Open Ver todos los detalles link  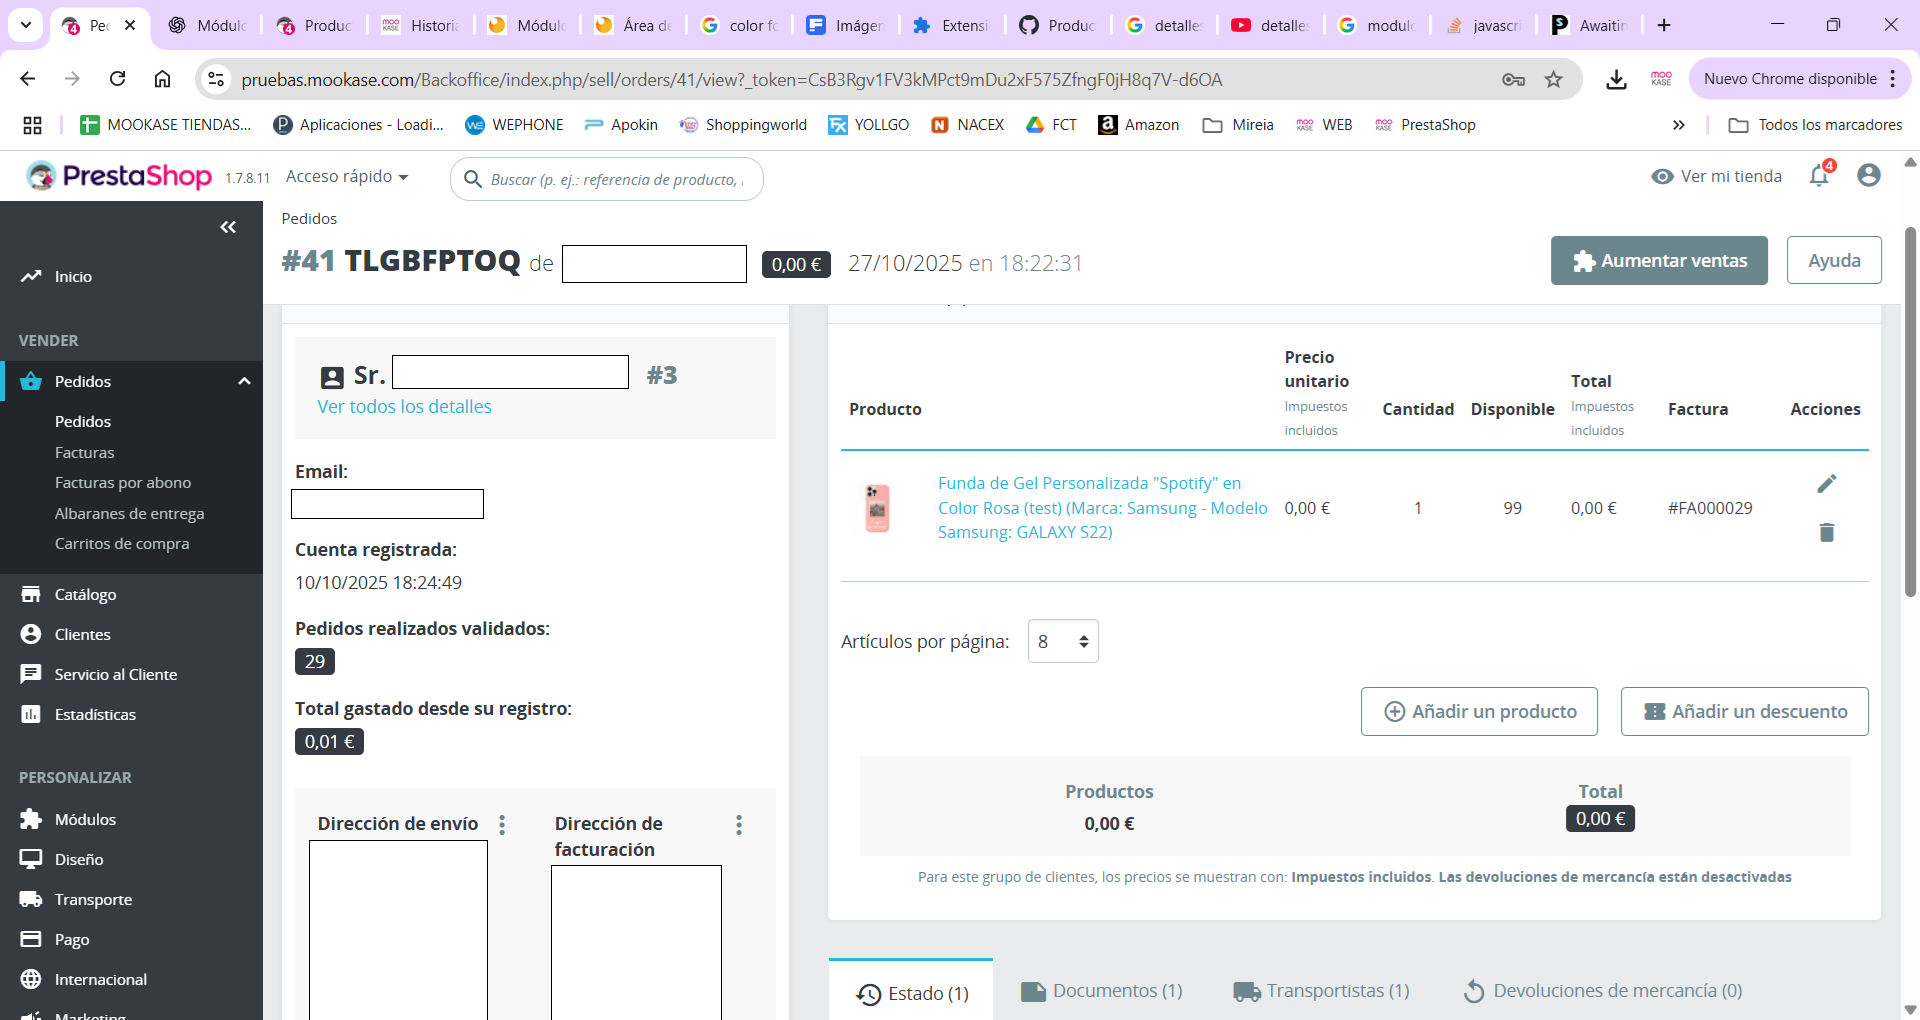(x=404, y=406)
